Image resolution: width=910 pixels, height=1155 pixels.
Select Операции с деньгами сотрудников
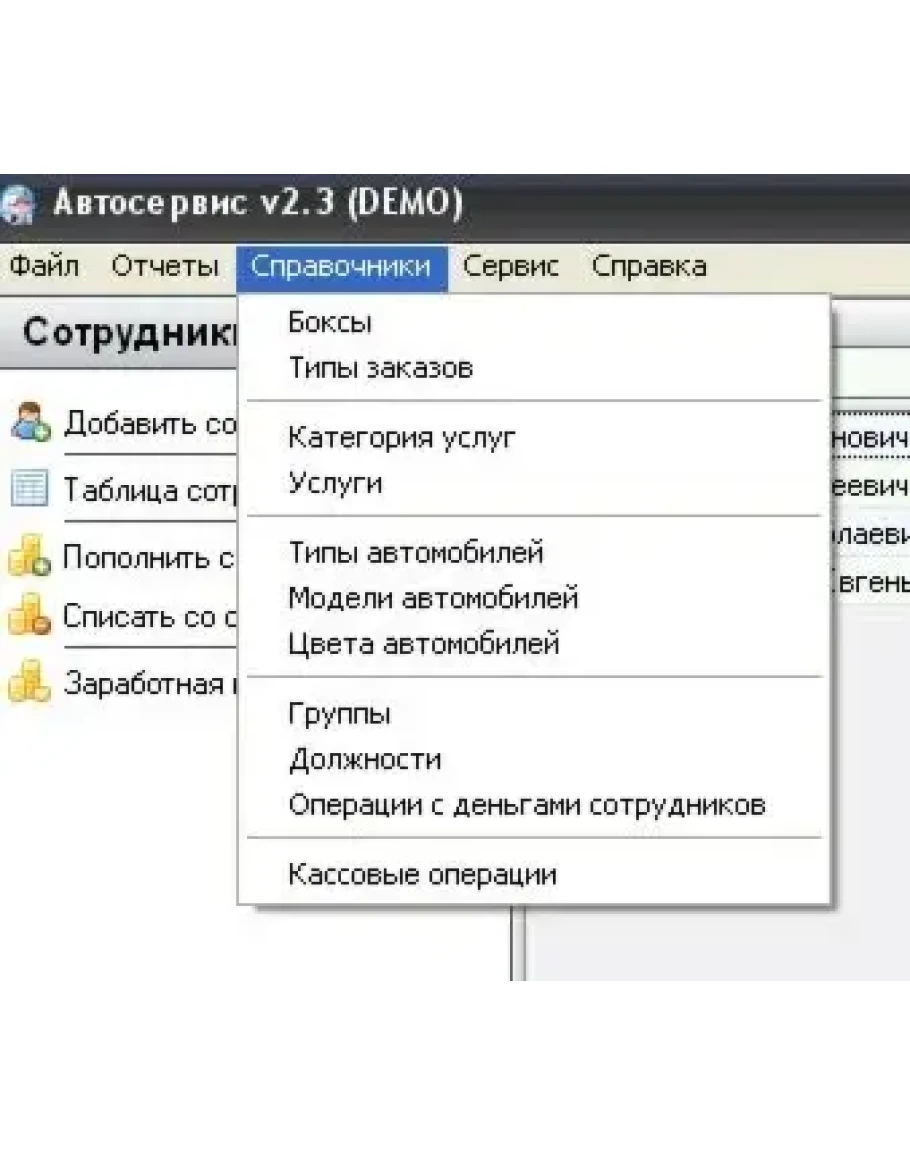527,805
